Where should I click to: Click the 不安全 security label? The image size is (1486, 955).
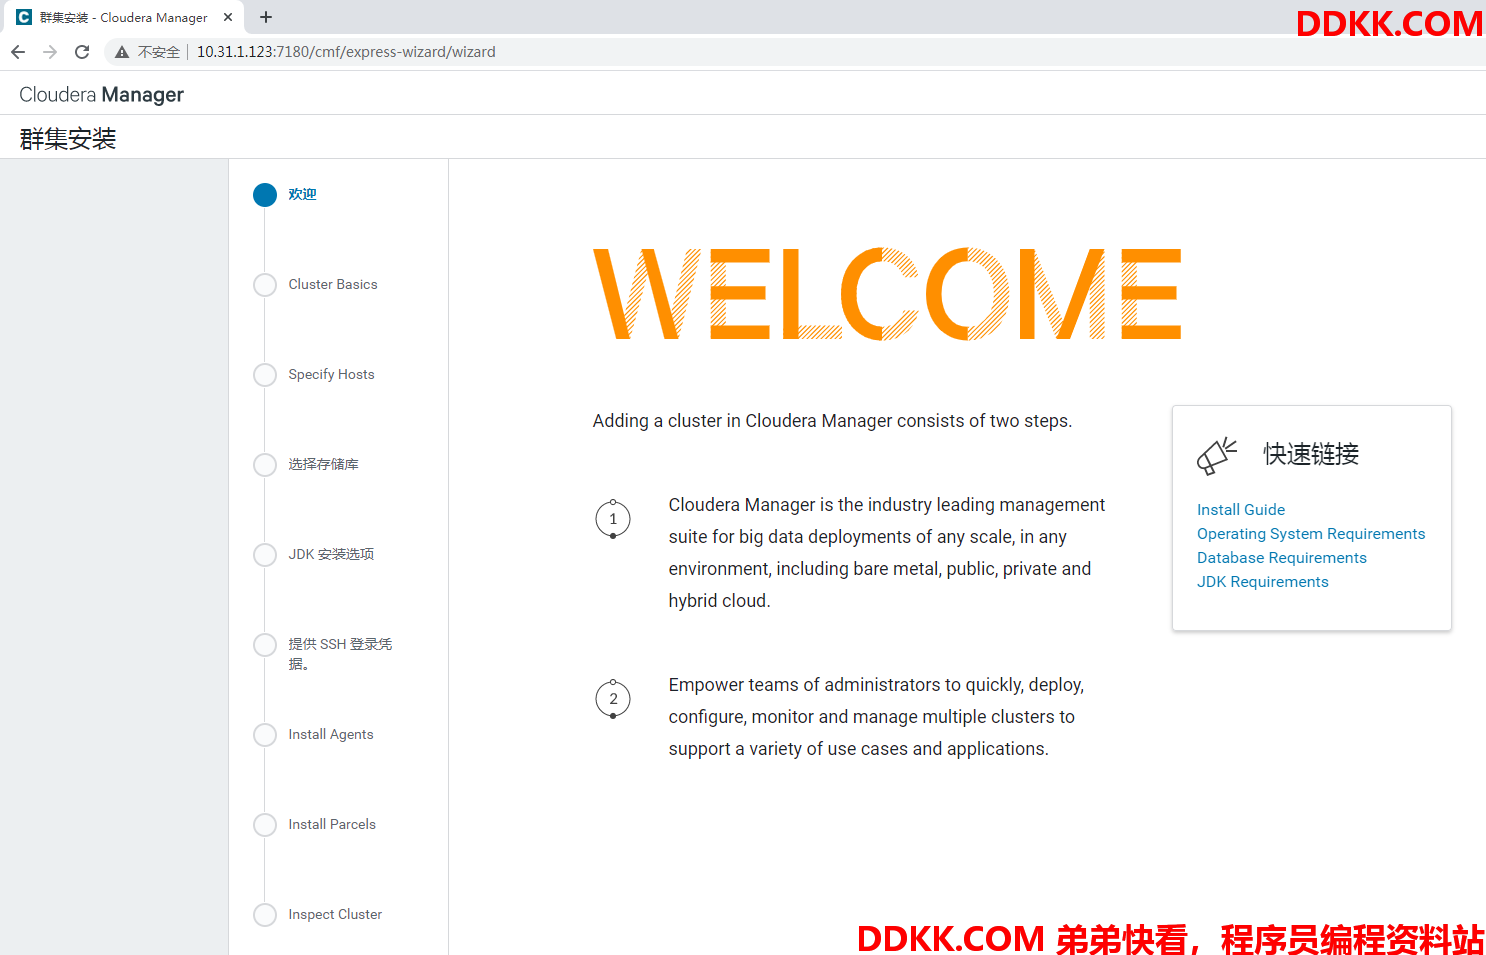[159, 52]
